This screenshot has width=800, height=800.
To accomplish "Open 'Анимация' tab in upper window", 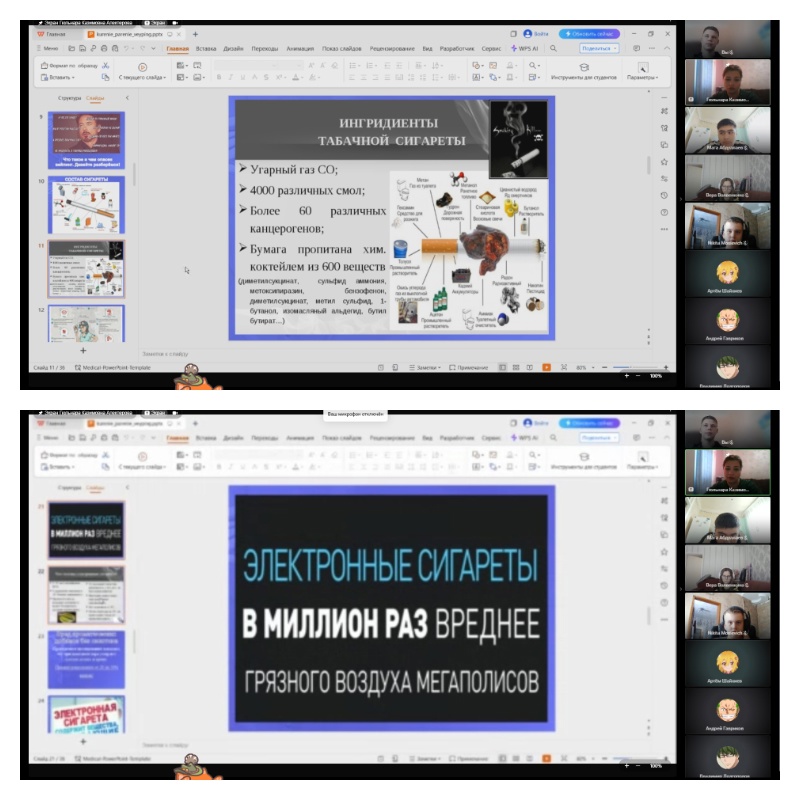I will pyautogui.click(x=300, y=48).
